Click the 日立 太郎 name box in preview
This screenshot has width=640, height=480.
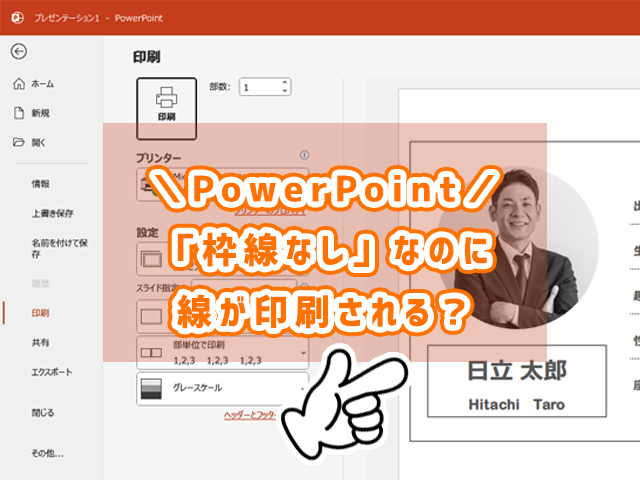coord(516,381)
